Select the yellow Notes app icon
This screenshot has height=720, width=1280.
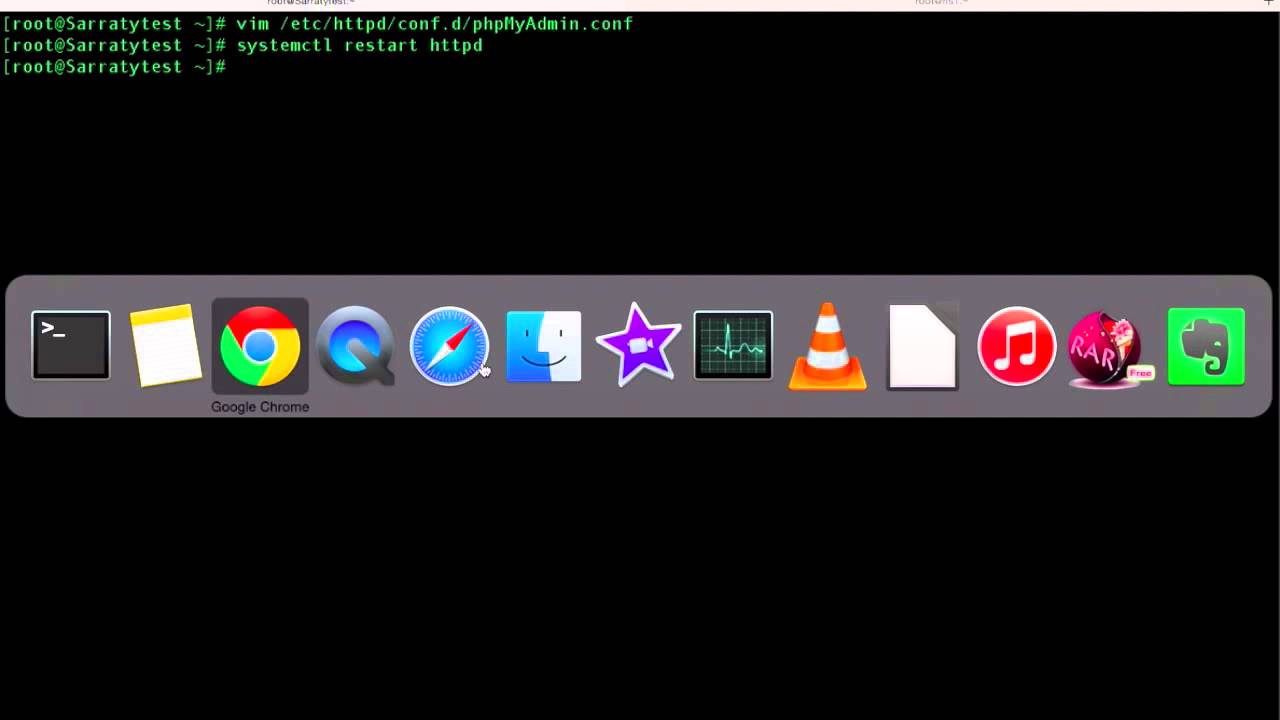click(x=165, y=346)
